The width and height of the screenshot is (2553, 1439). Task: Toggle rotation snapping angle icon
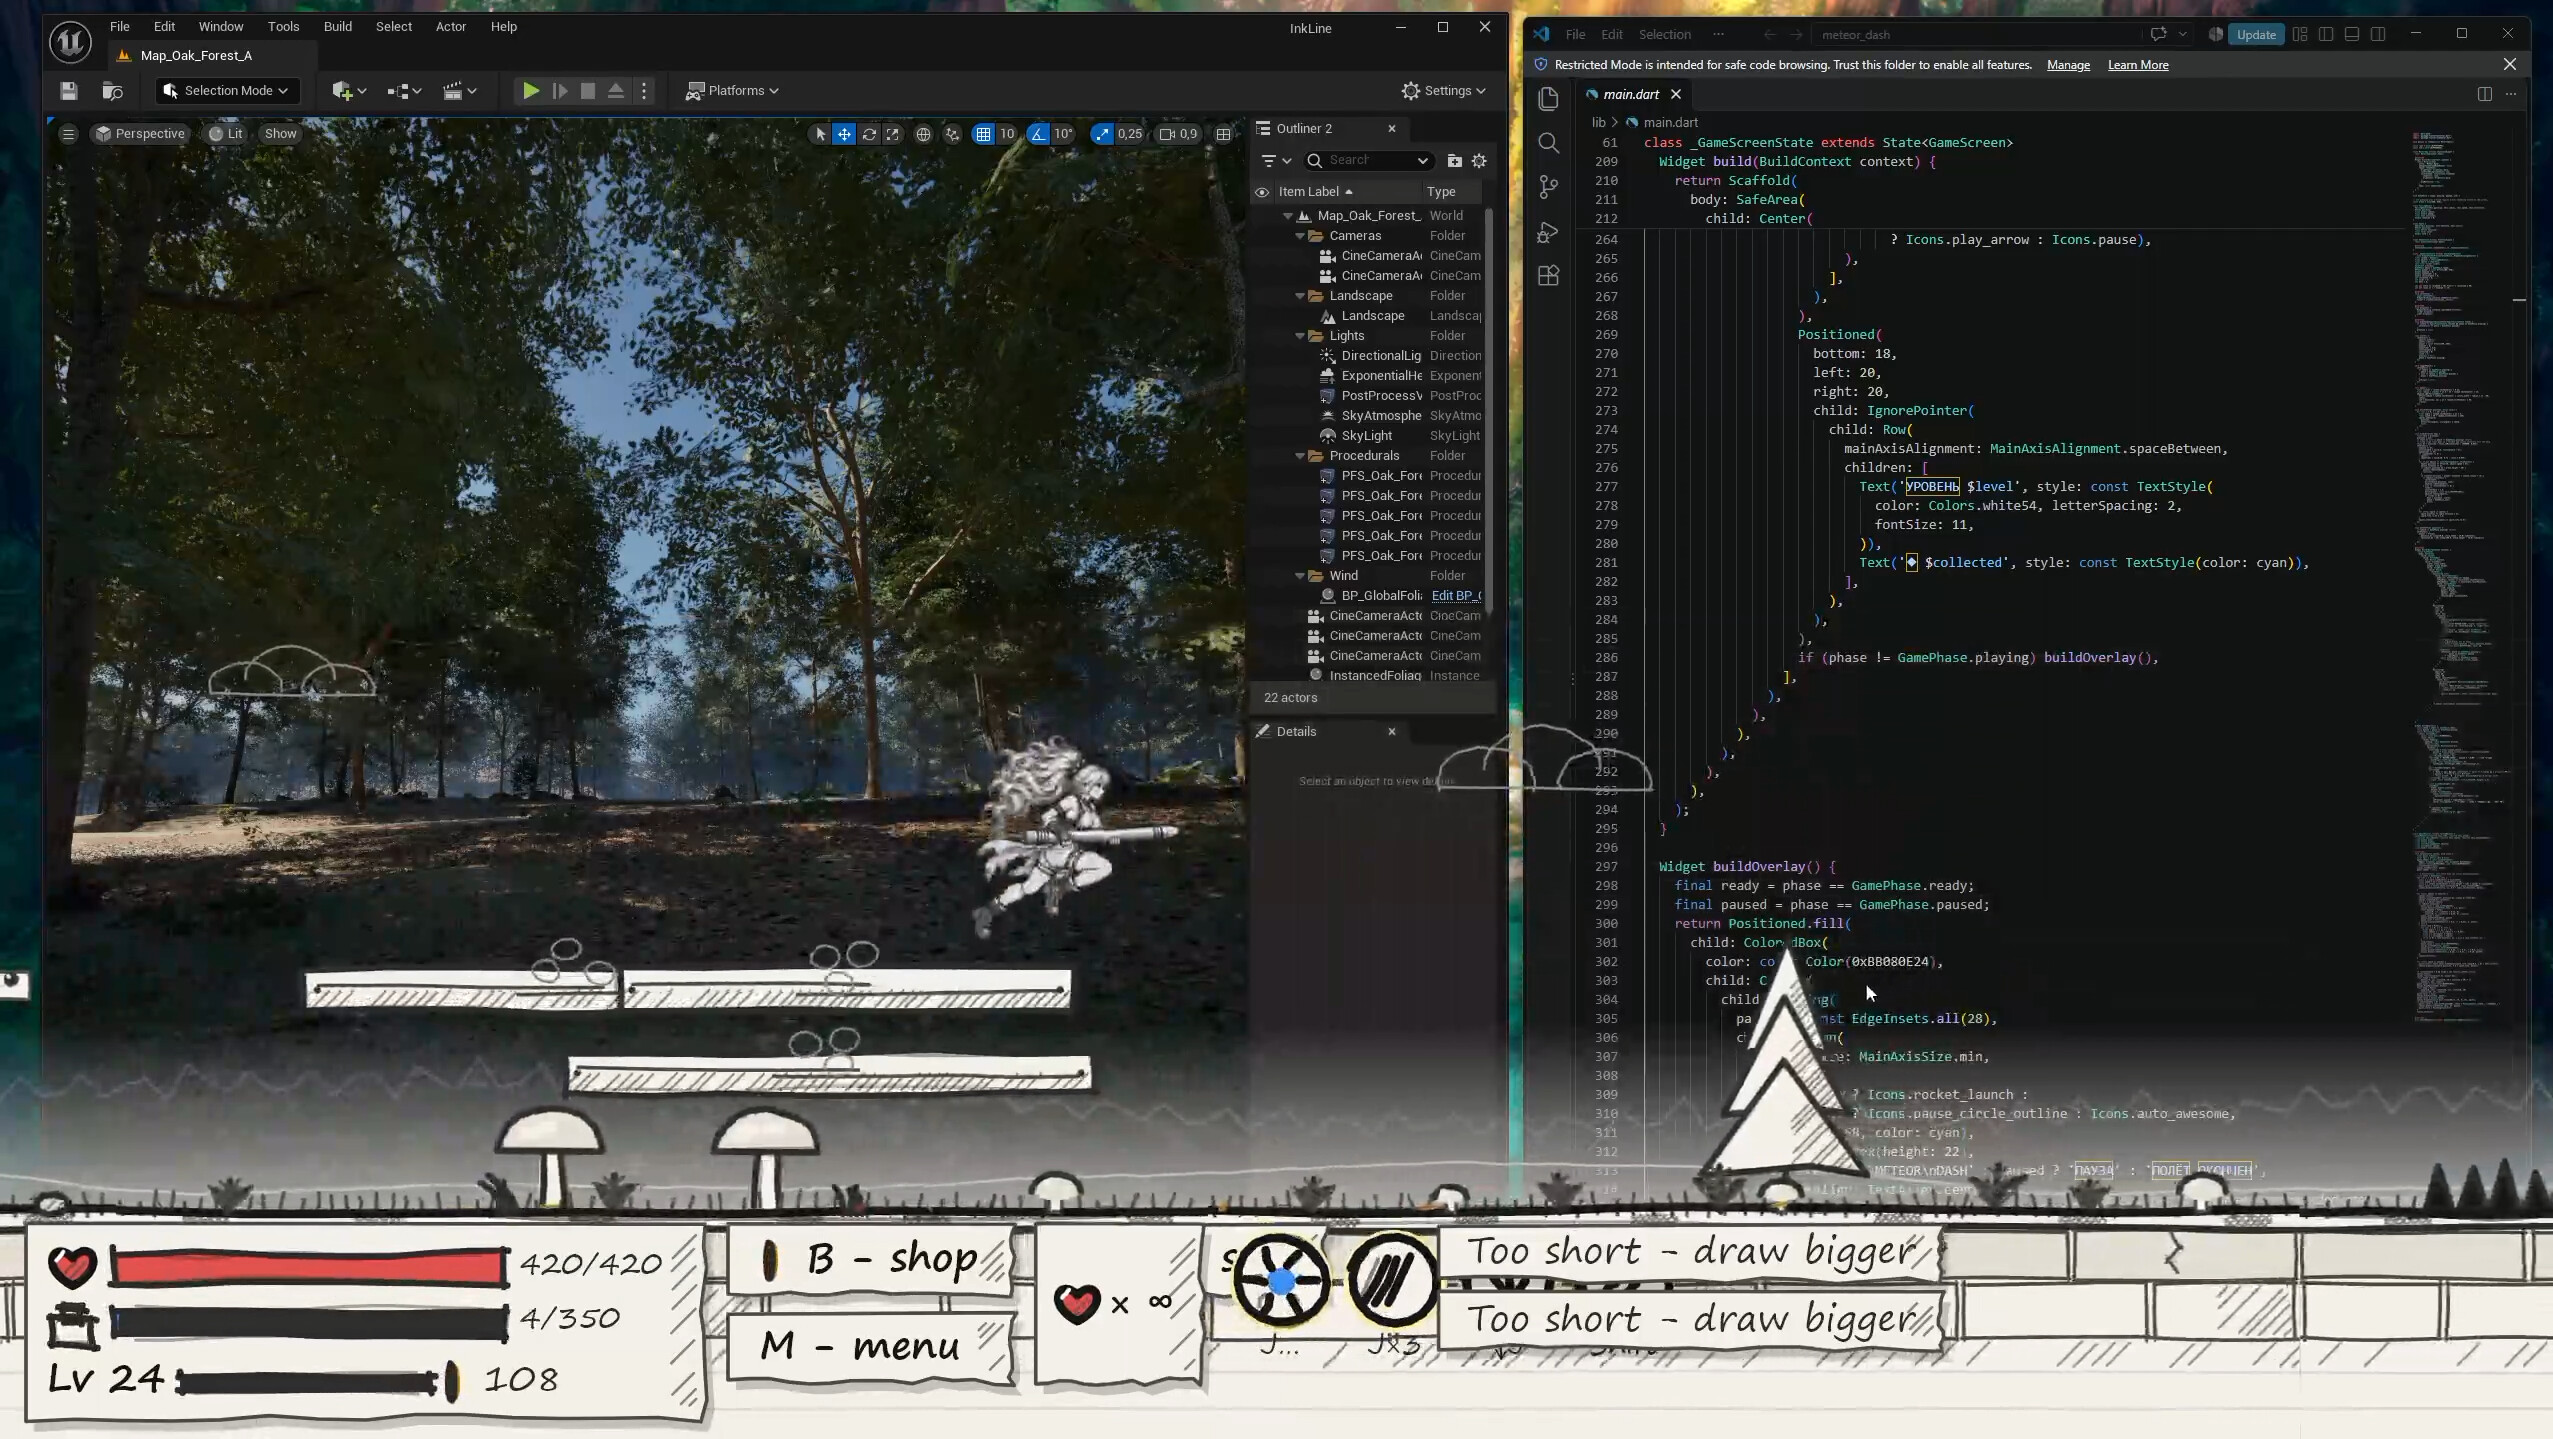pyautogui.click(x=1039, y=134)
